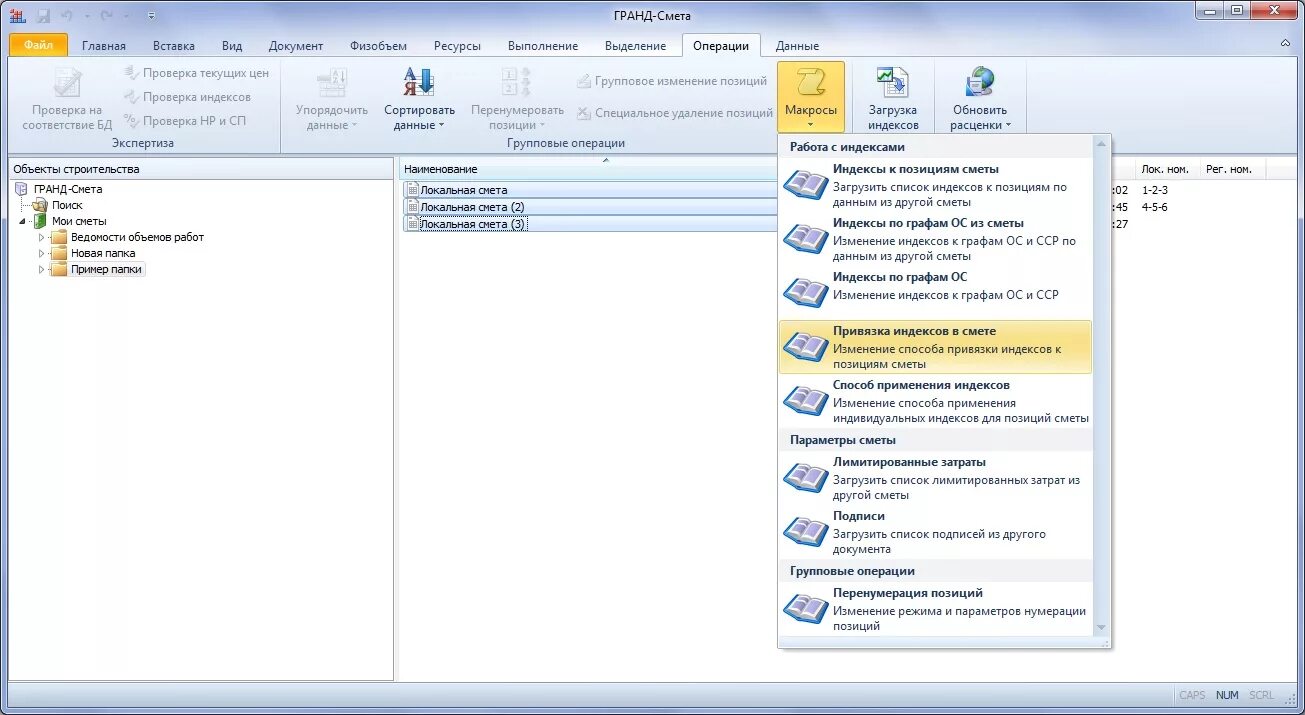Click the Save icon in the quick access toolbar
The height and width of the screenshot is (715, 1305).
[43, 16]
